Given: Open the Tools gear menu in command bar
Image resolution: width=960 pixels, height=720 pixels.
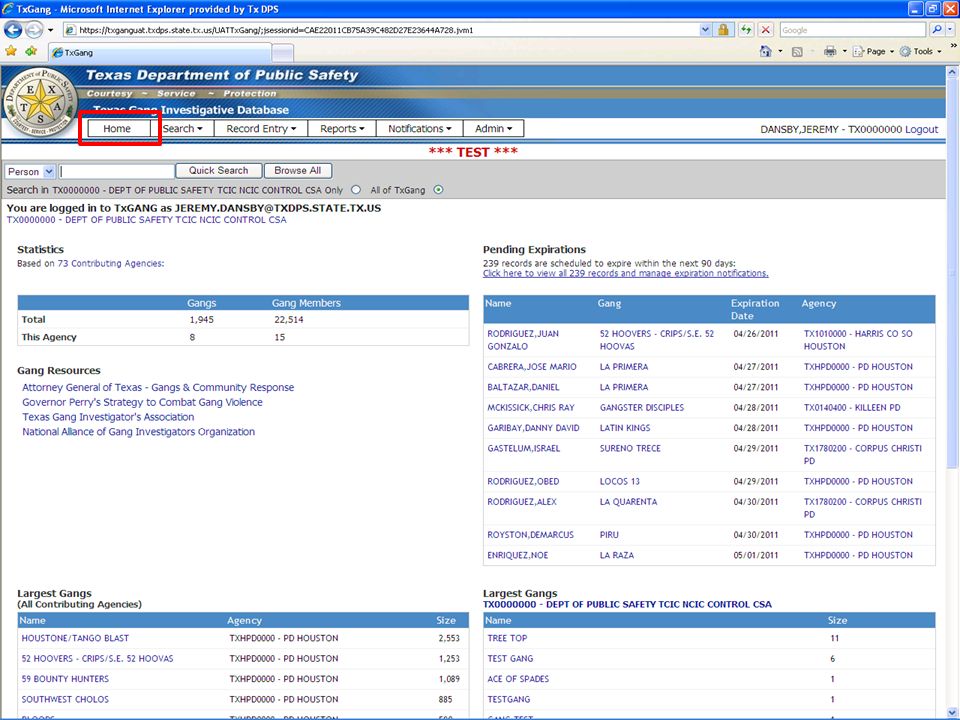Looking at the screenshot, I should [x=920, y=51].
